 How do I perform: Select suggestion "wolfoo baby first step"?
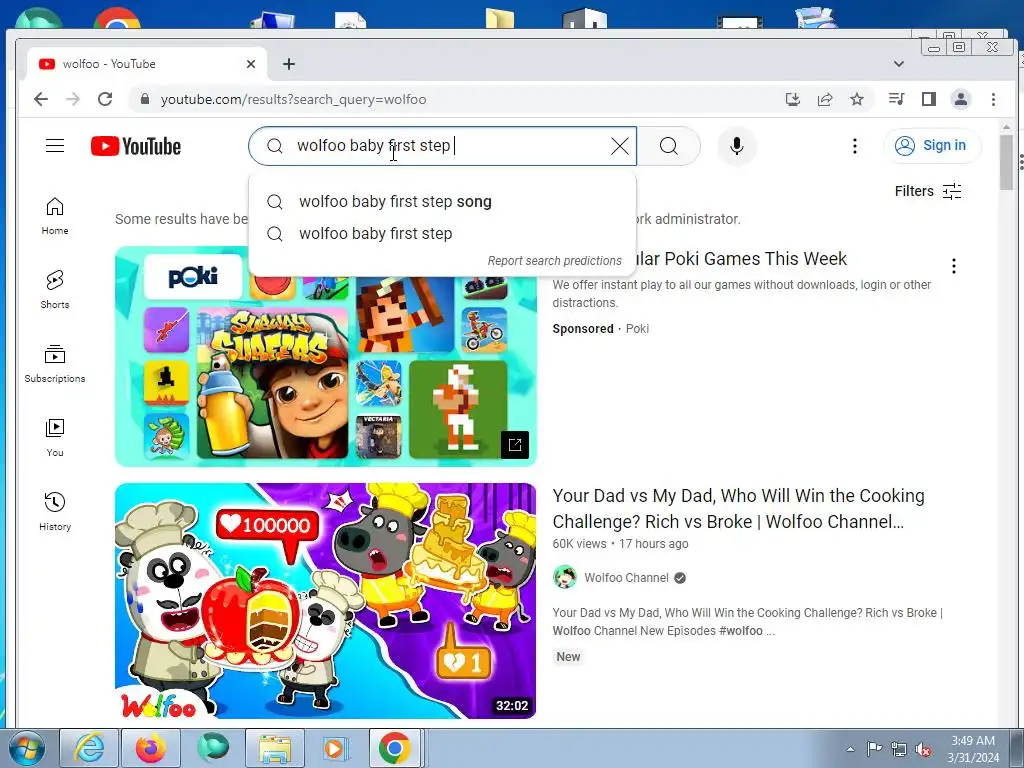(x=442, y=233)
